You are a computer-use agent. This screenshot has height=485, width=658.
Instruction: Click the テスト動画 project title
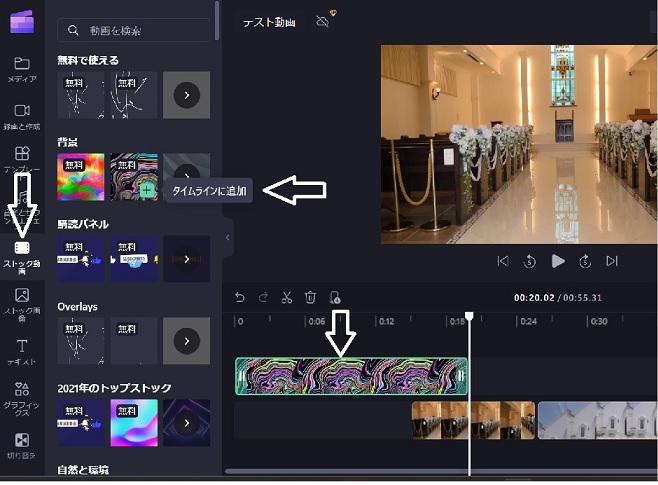pyautogui.click(x=269, y=22)
